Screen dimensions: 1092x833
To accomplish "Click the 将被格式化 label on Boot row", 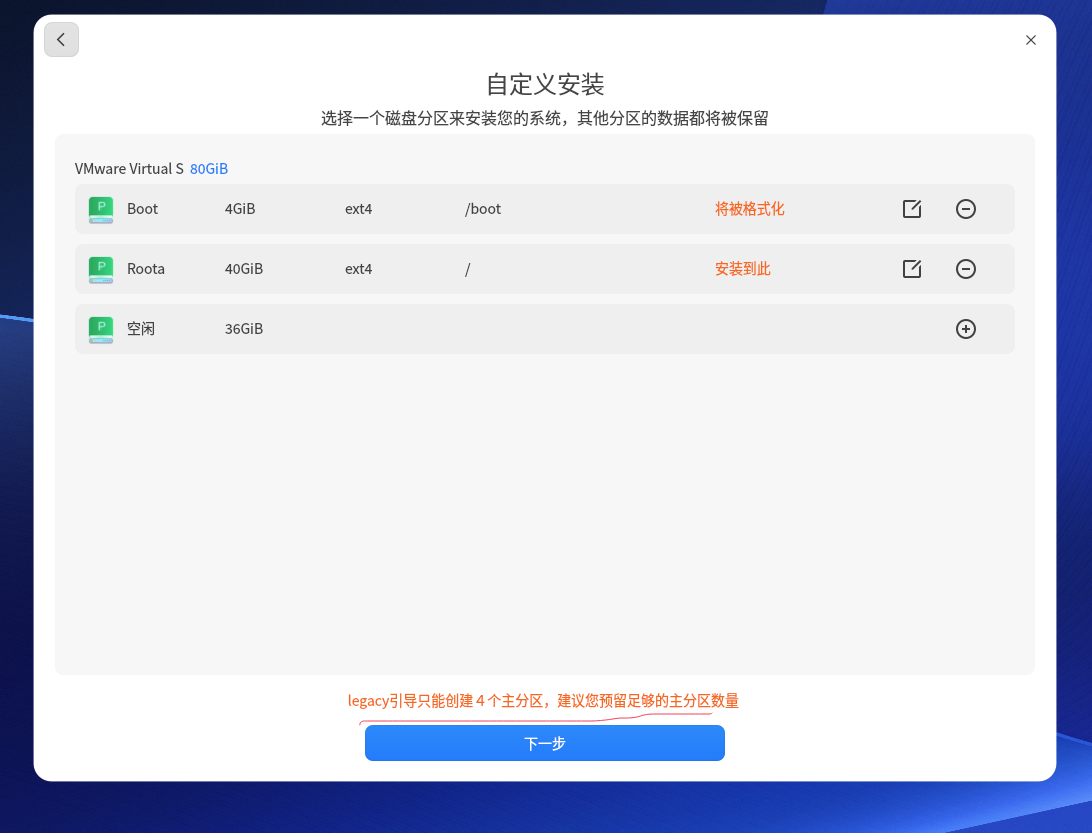I will [x=750, y=209].
